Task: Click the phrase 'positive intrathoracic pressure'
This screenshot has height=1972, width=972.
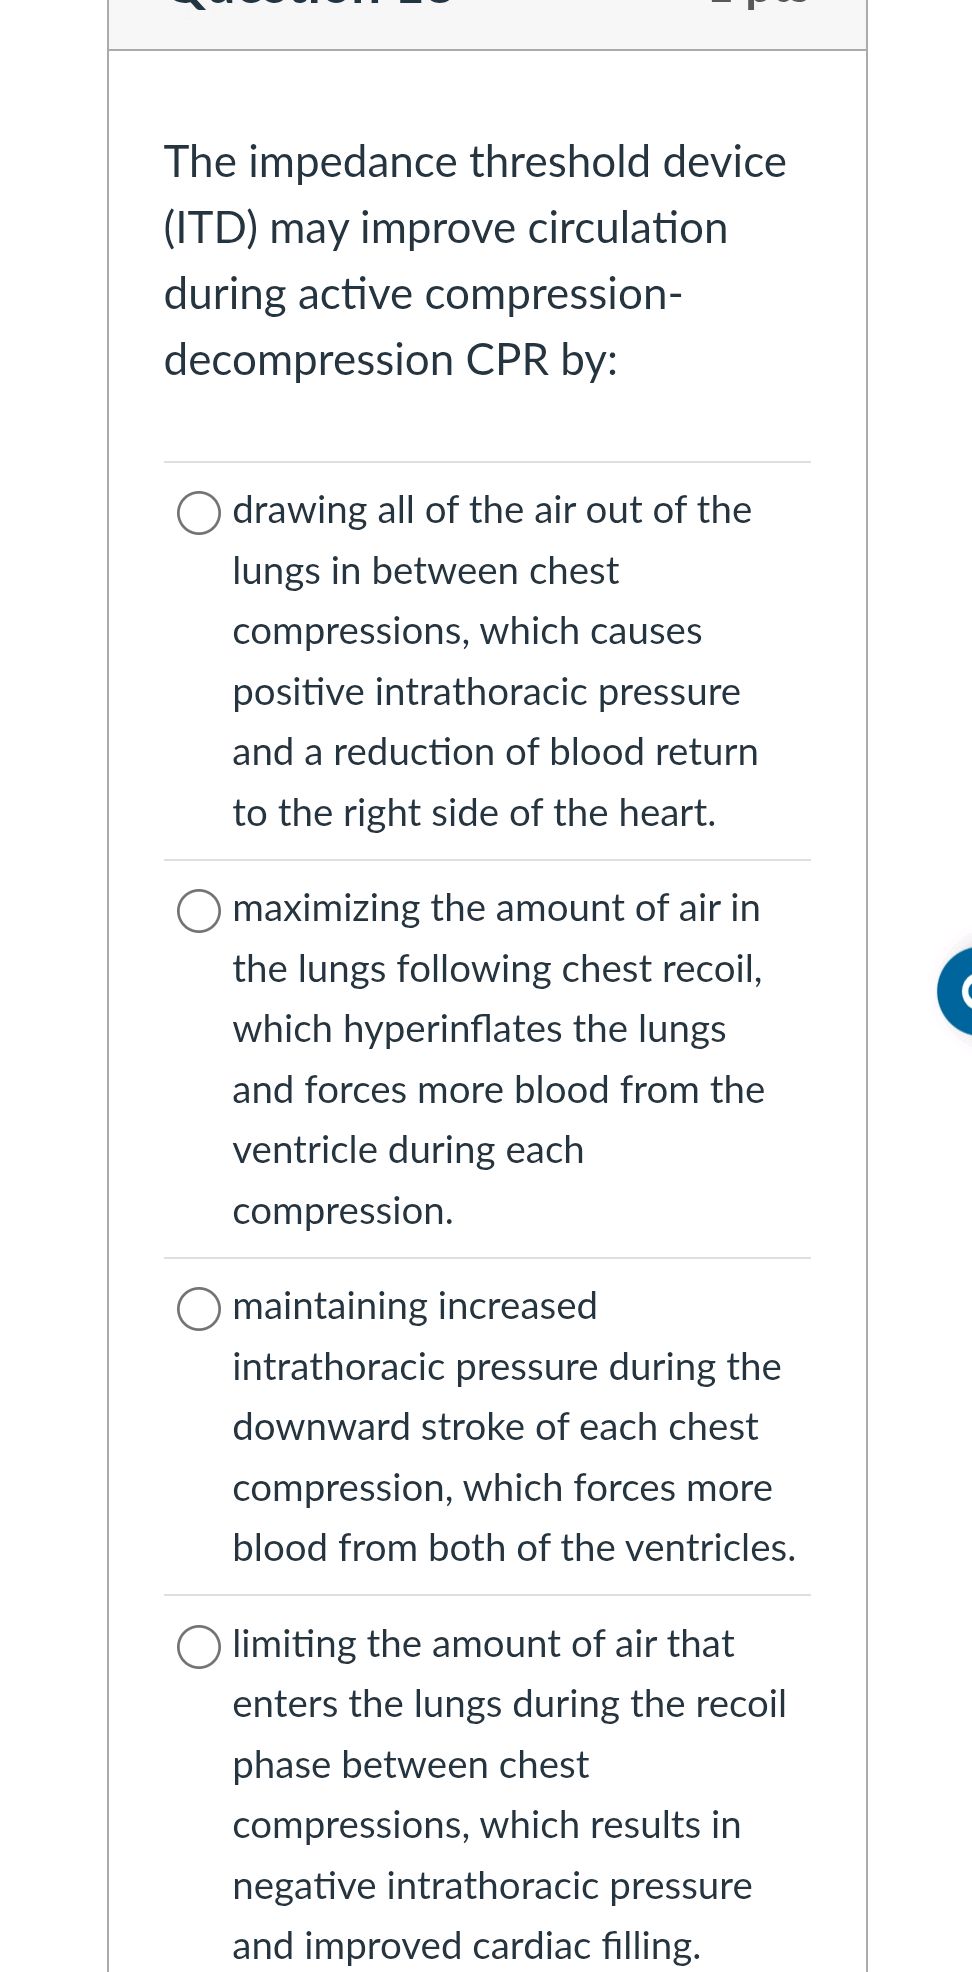Action: pyautogui.click(x=486, y=692)
